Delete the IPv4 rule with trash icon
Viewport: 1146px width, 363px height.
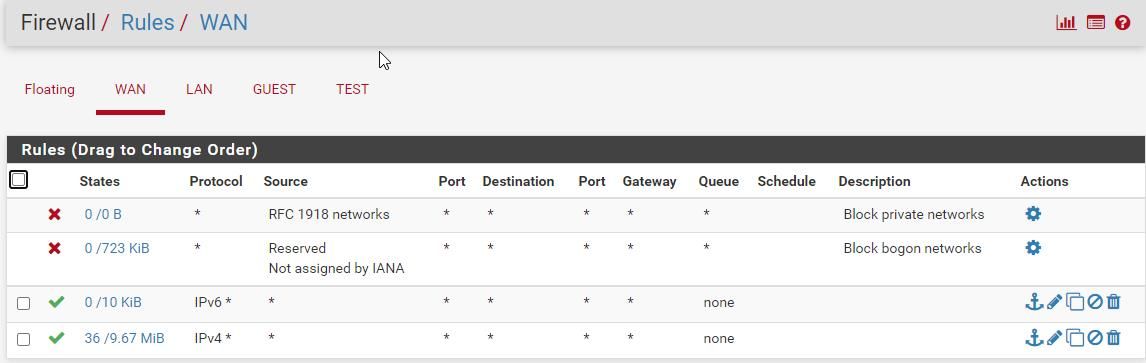point(1113,337)
